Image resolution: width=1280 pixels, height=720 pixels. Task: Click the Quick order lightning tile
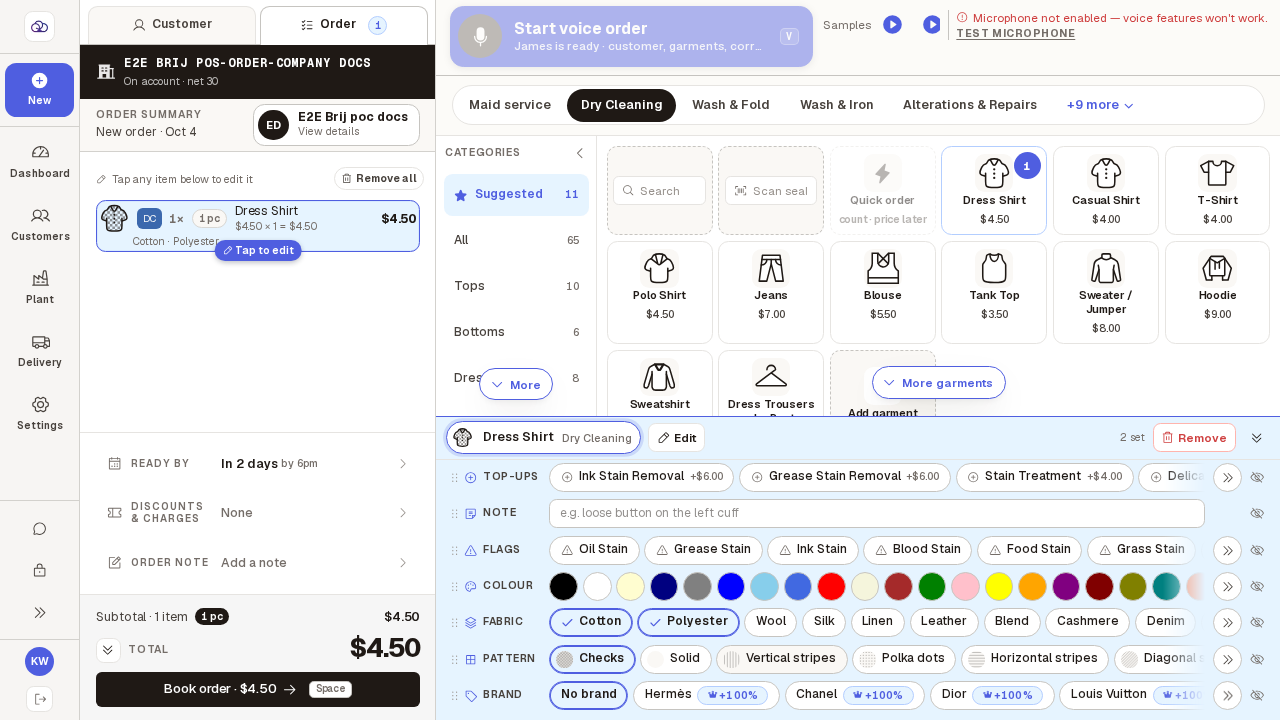(x=883, y=191)
